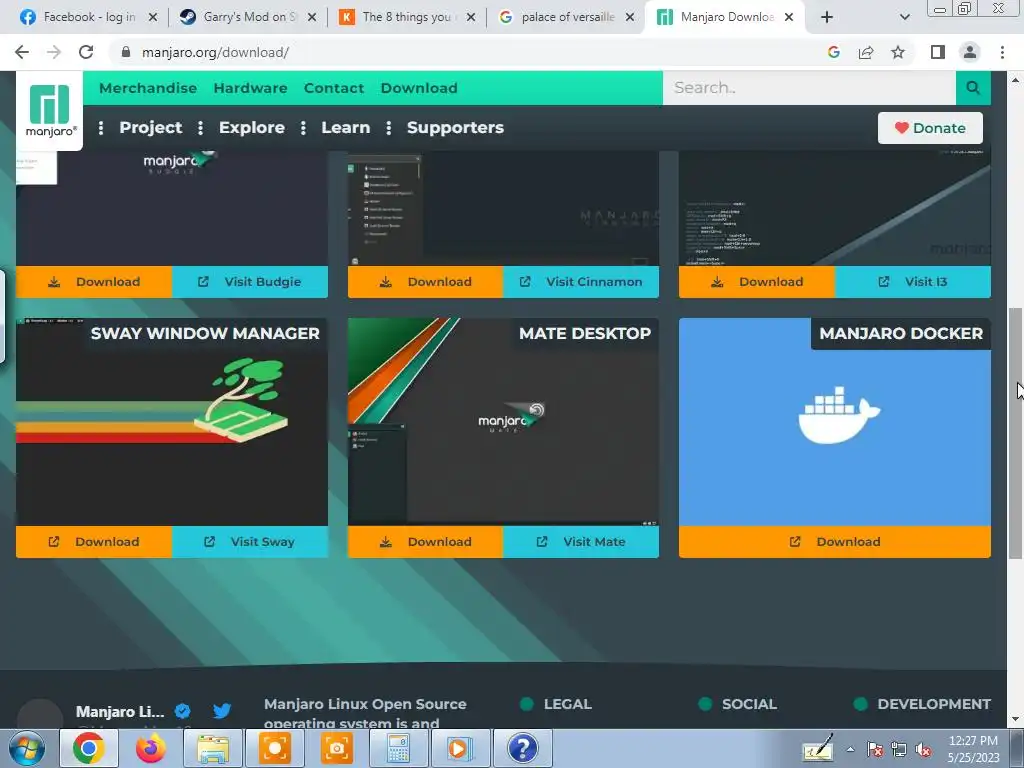
Task: Click the Mate Desktop thumbnail
Action: coord(504,422)
